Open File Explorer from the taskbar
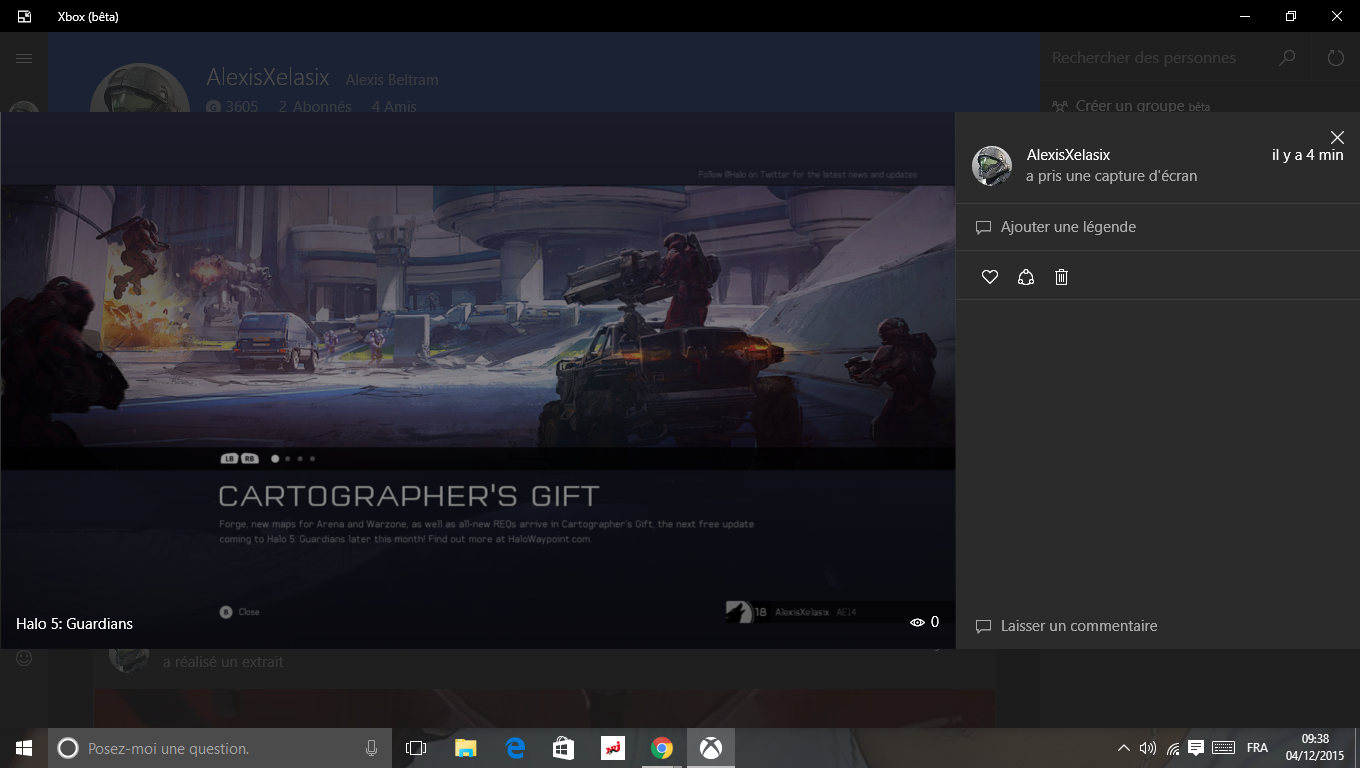Screen dimensions: 1360x768 point(465,748)
